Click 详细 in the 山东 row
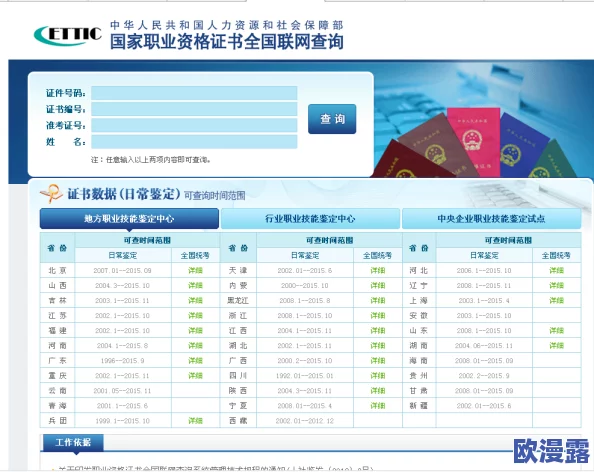Image resolution: width=594 pixels, height=472 pixels. click(x=556, y=331)
